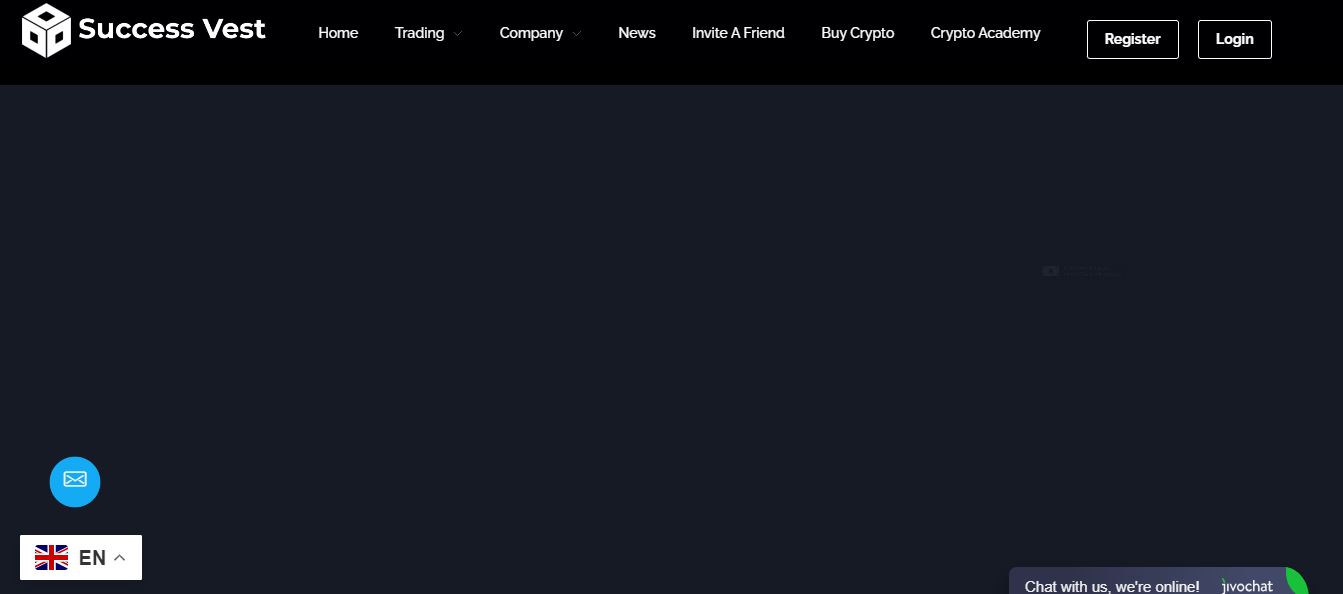Click the Register button
The width and height of the screenshot is (1343, 594).
(1132, 39)
